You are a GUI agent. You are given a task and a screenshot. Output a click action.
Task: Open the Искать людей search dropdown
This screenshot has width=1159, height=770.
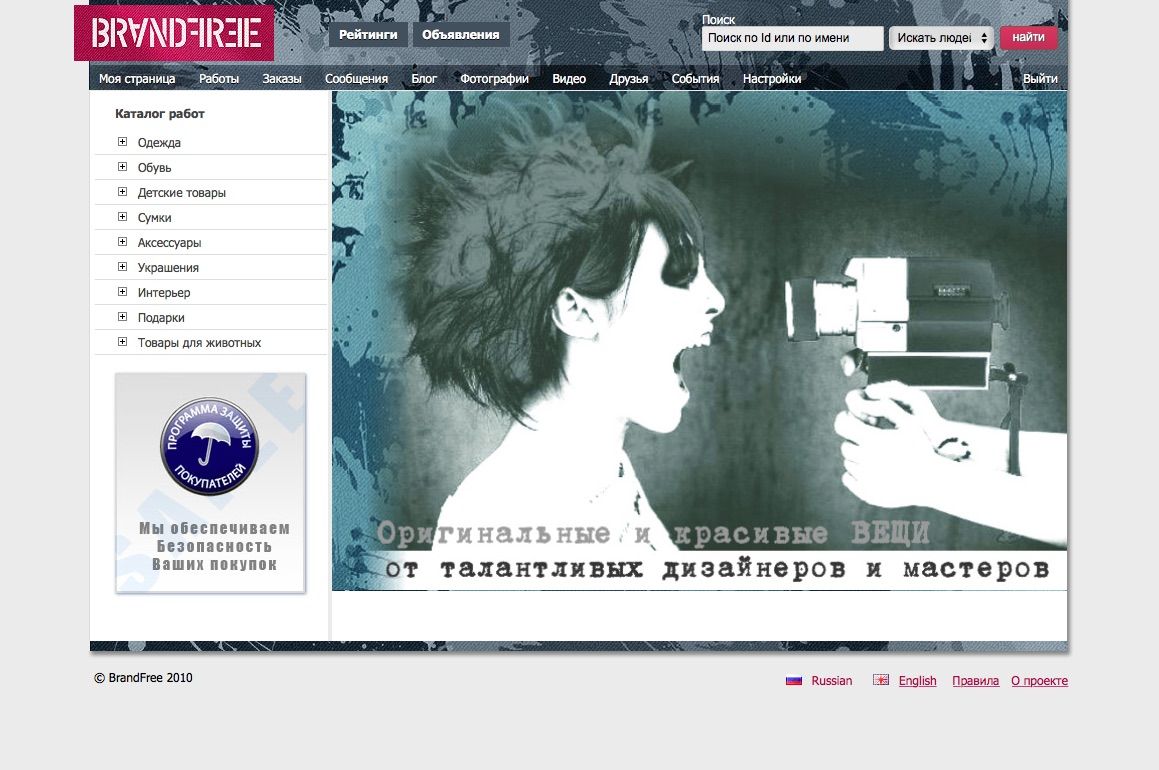pos(940,38)
